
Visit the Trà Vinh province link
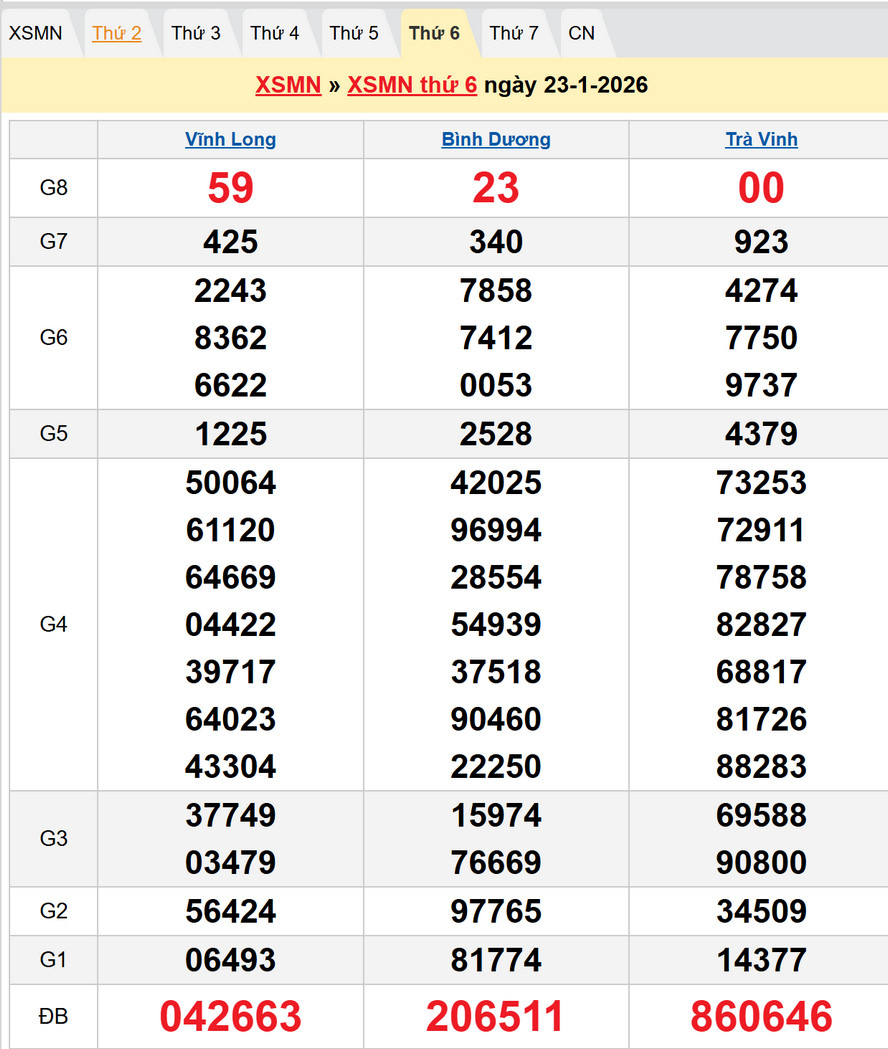point(761,140)
